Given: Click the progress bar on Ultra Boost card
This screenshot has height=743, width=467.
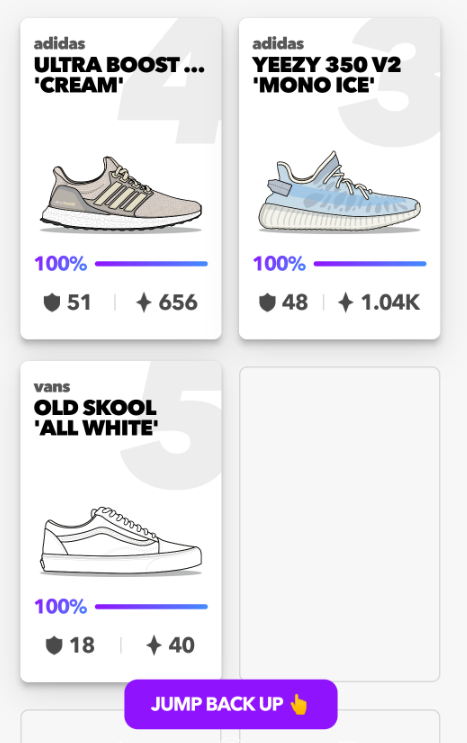Looking at the screenshot, I should [152, 264].
